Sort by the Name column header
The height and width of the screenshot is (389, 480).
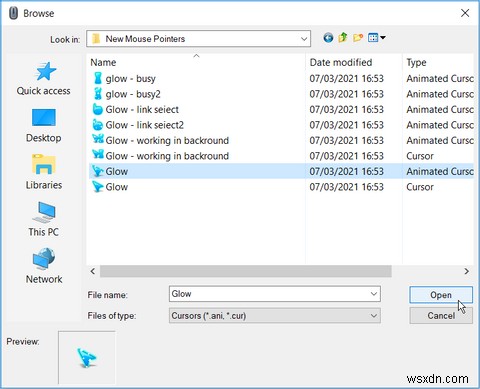pyautogui.click(x=103, y=62)
